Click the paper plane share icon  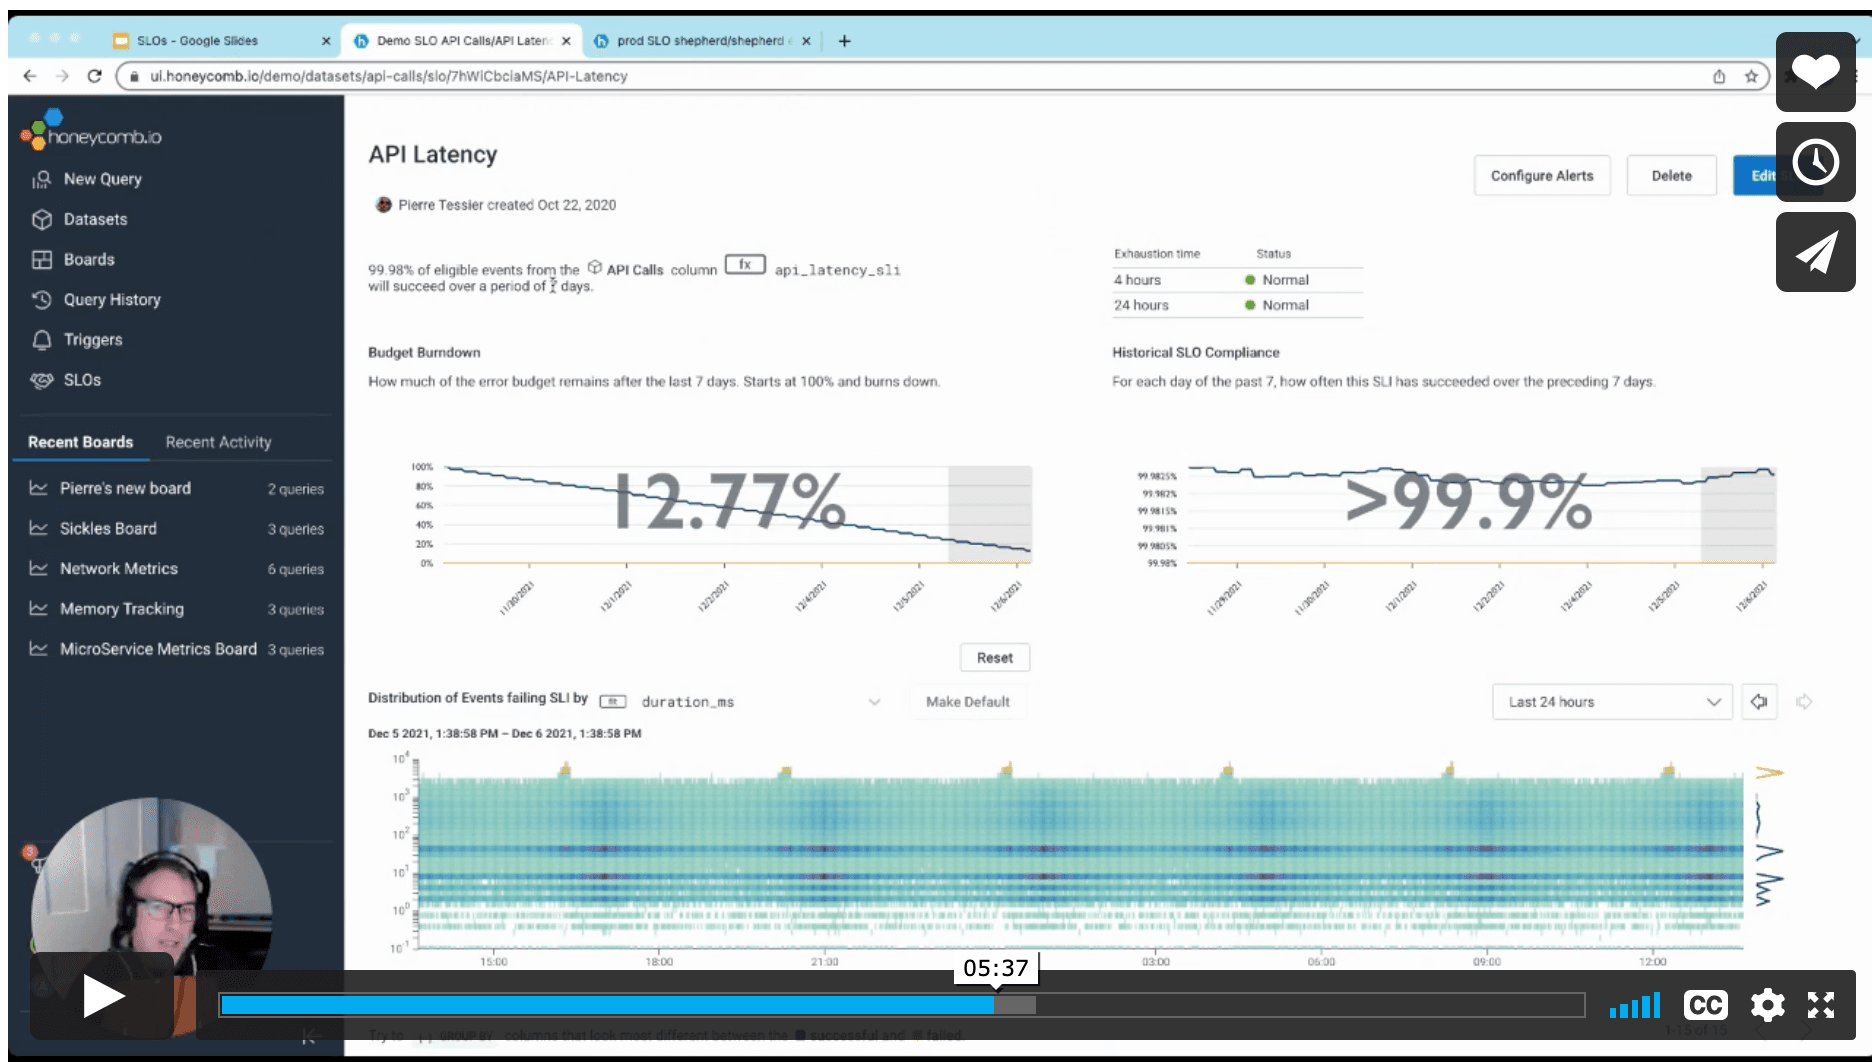(x=1814, y=252)
